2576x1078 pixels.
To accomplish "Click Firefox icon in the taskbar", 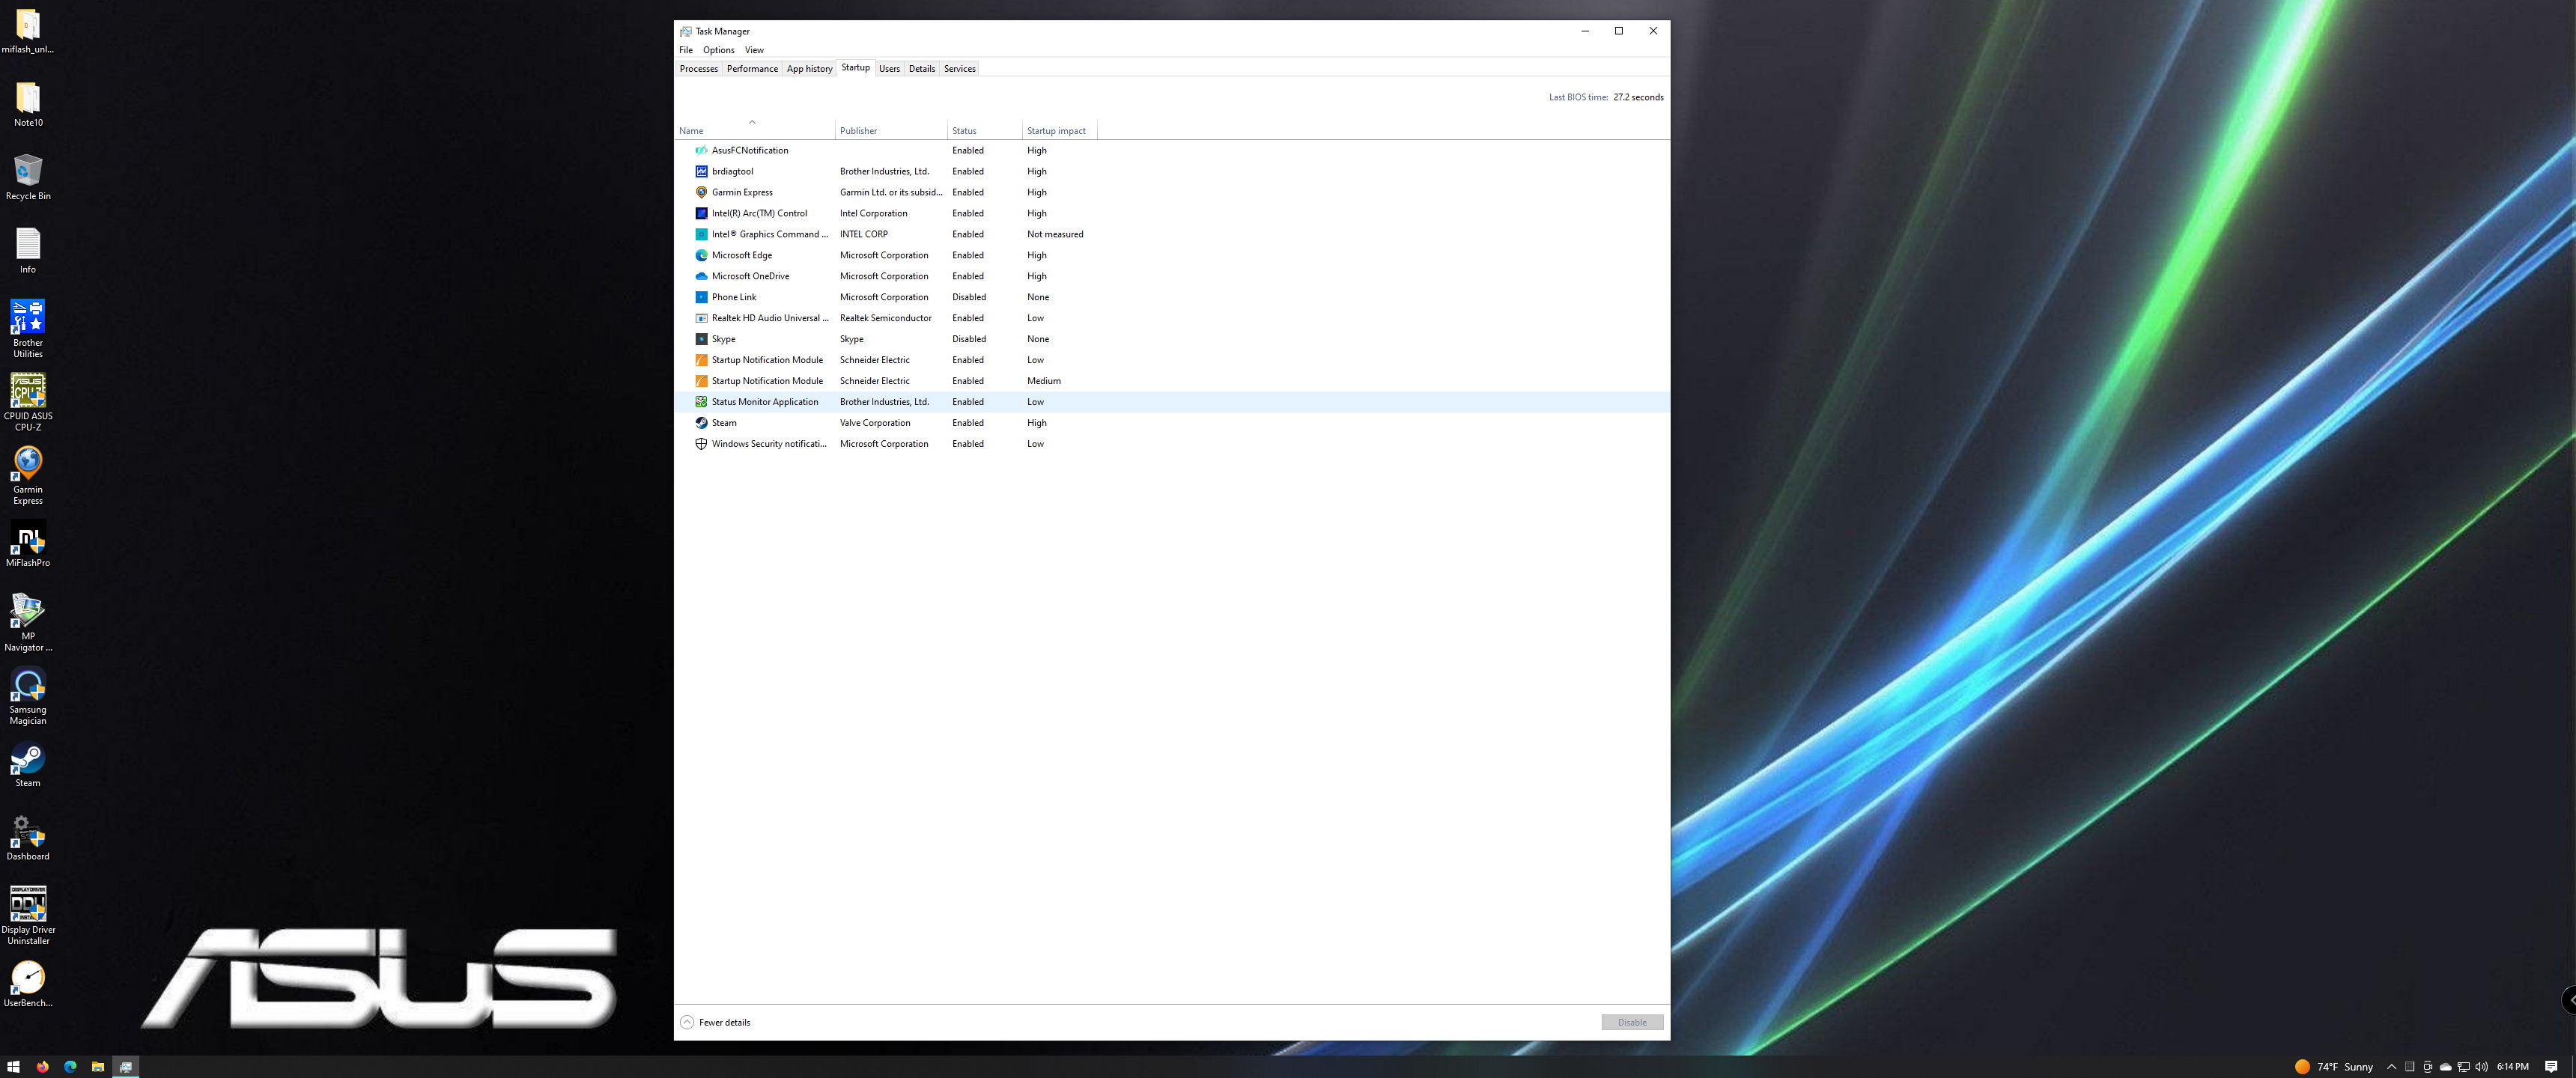I will 42,1067.
